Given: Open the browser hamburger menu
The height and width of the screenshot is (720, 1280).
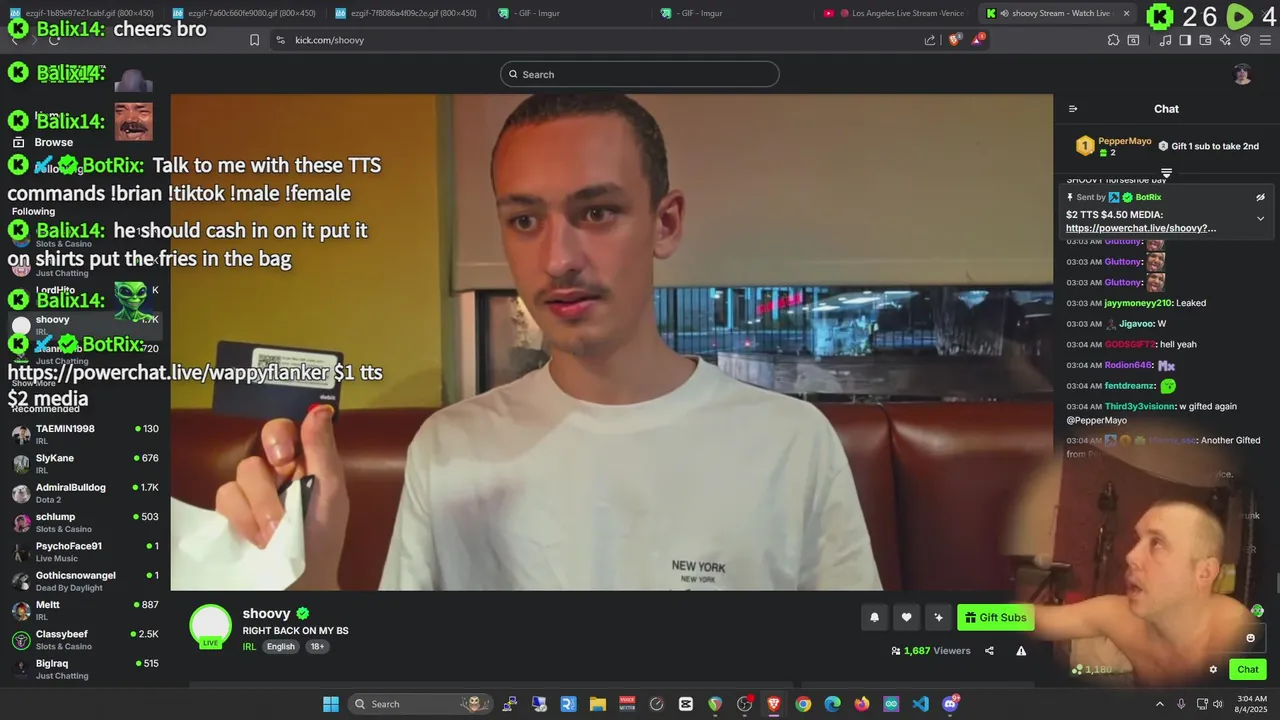Looking at the screenshot, I should (x=1265, y=40).
